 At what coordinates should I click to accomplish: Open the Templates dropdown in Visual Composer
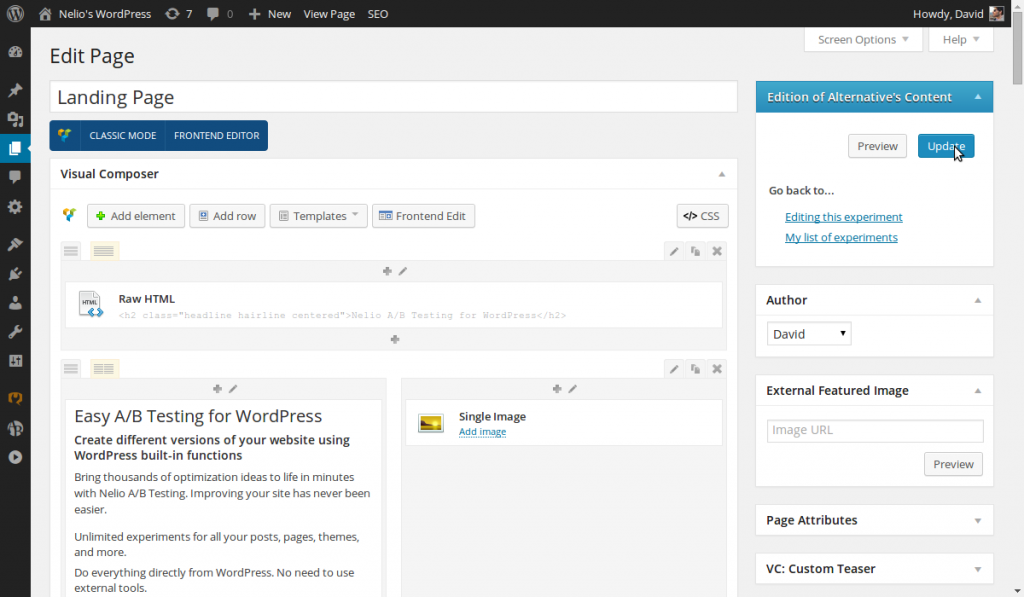[318, 215]
